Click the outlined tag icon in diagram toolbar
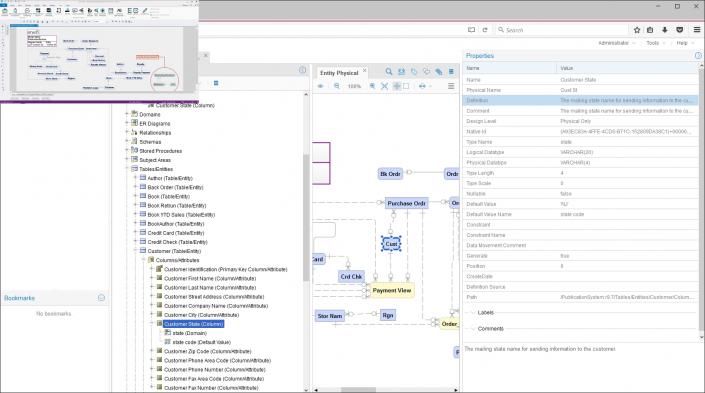 [x=414, y=71]
